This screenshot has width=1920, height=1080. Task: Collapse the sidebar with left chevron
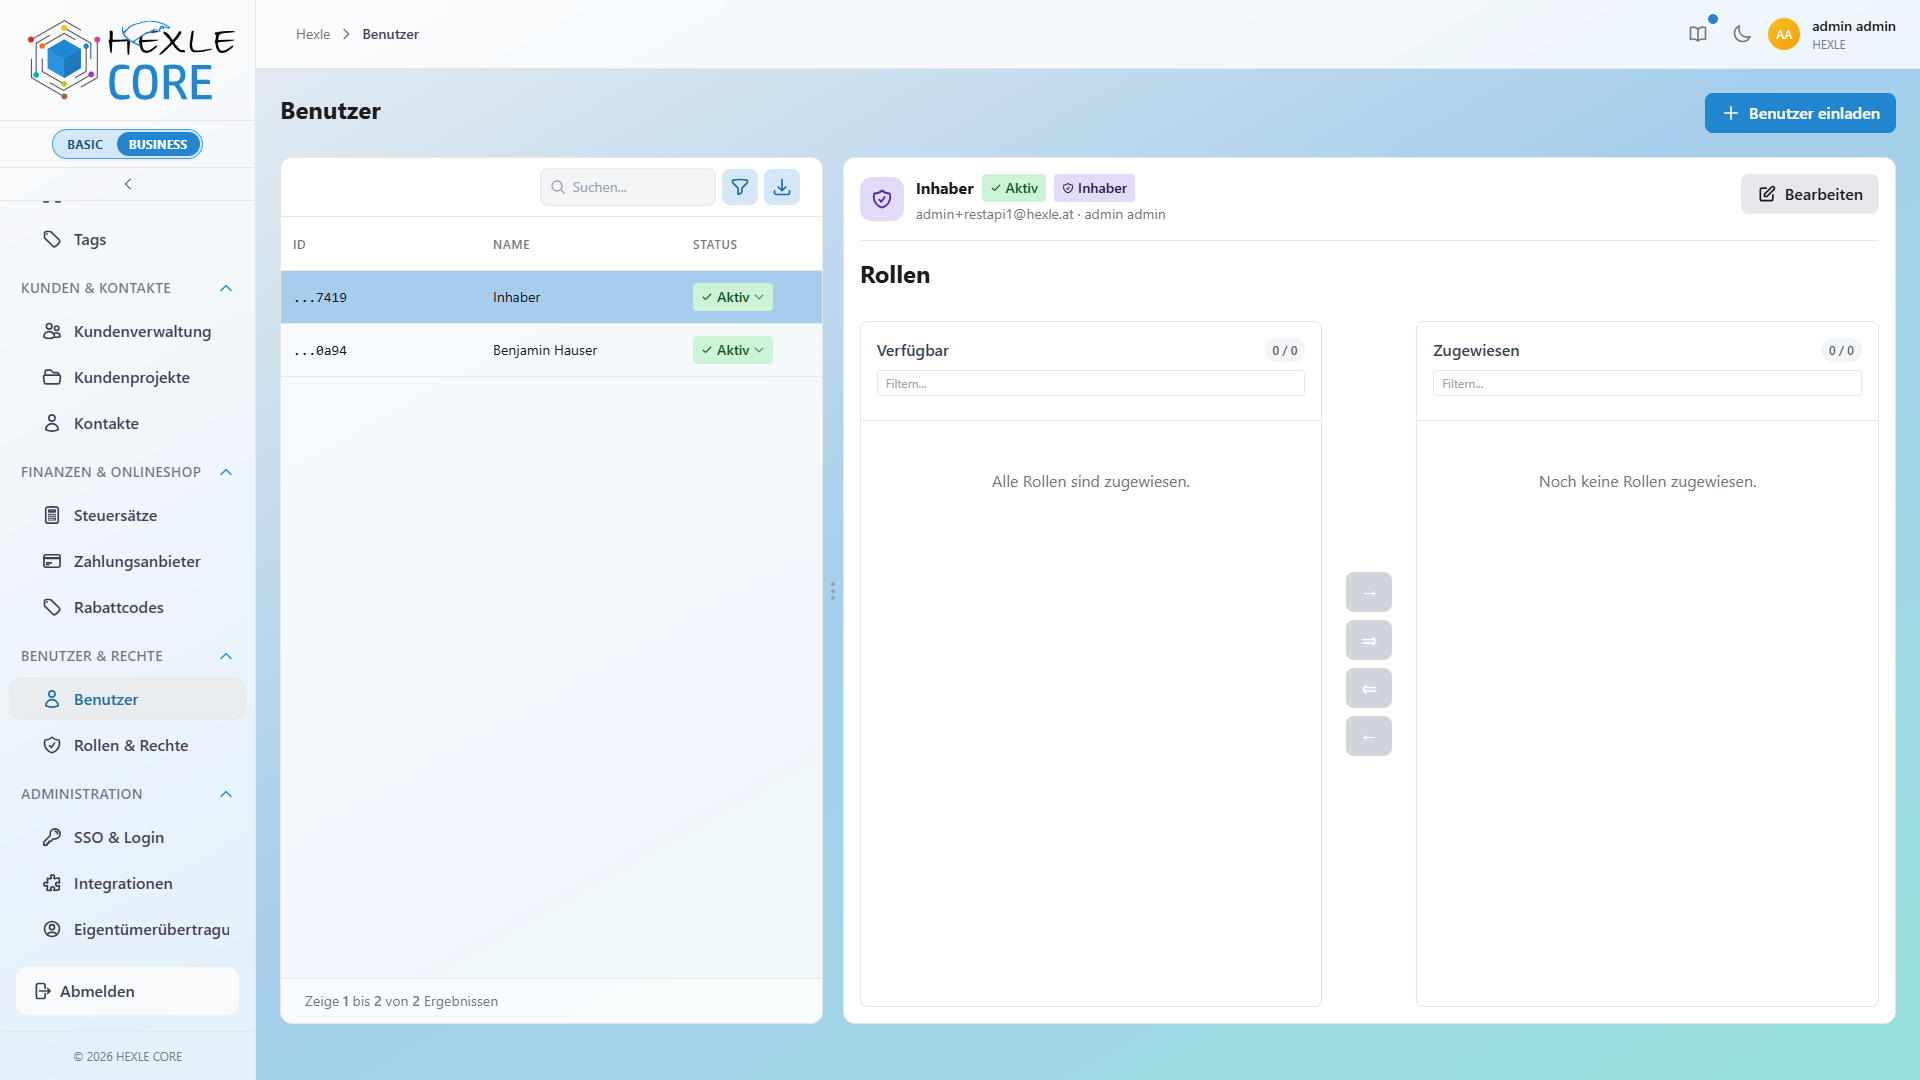pos(128,184)
